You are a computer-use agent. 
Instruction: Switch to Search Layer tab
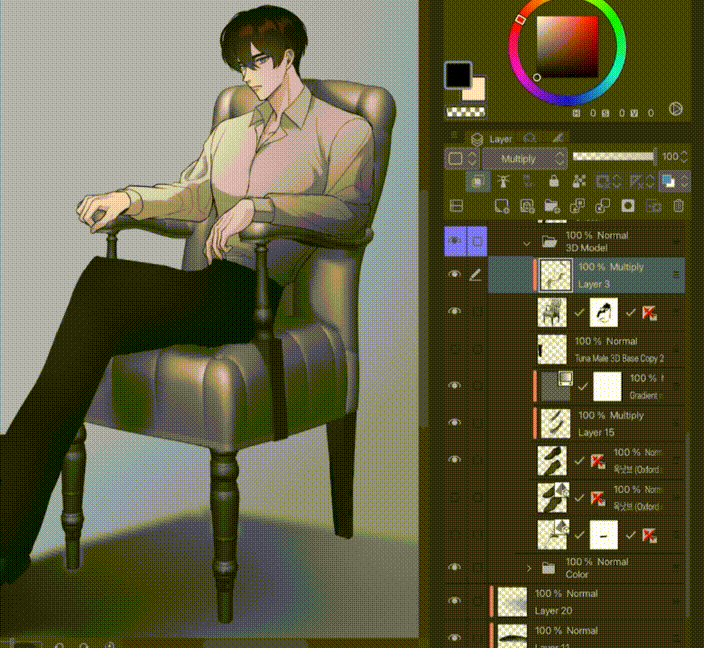tap(530, 138)
